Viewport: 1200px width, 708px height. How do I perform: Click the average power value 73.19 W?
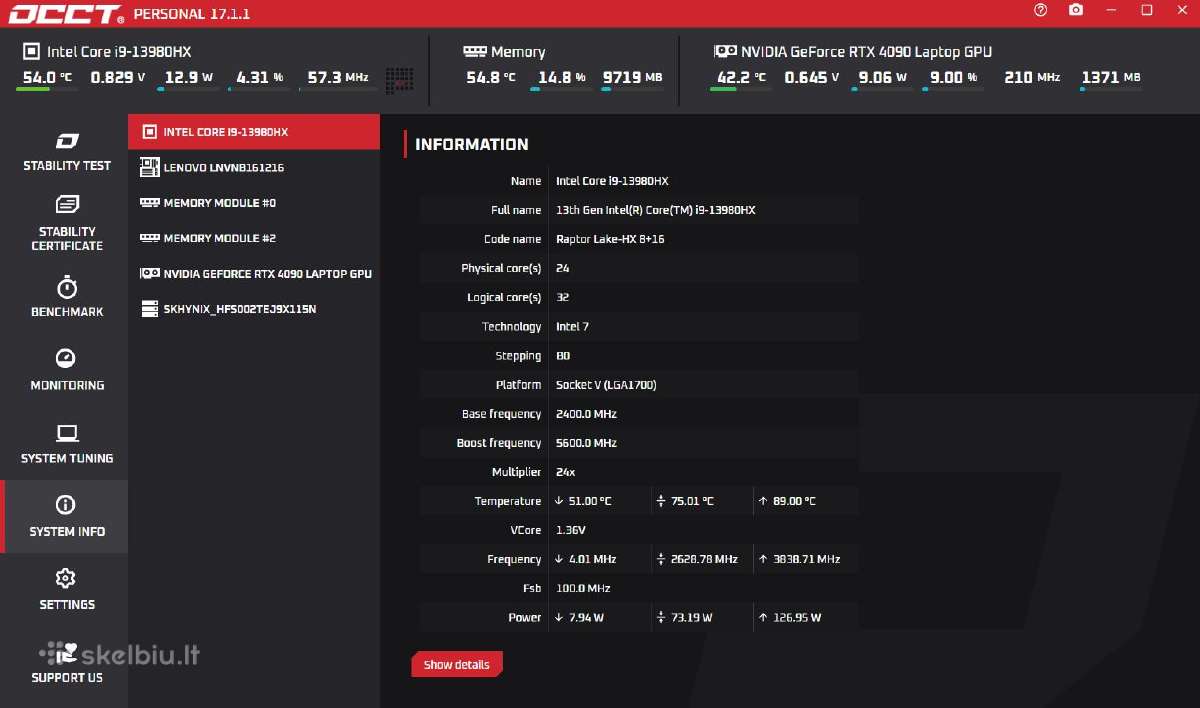pos(692,617)
